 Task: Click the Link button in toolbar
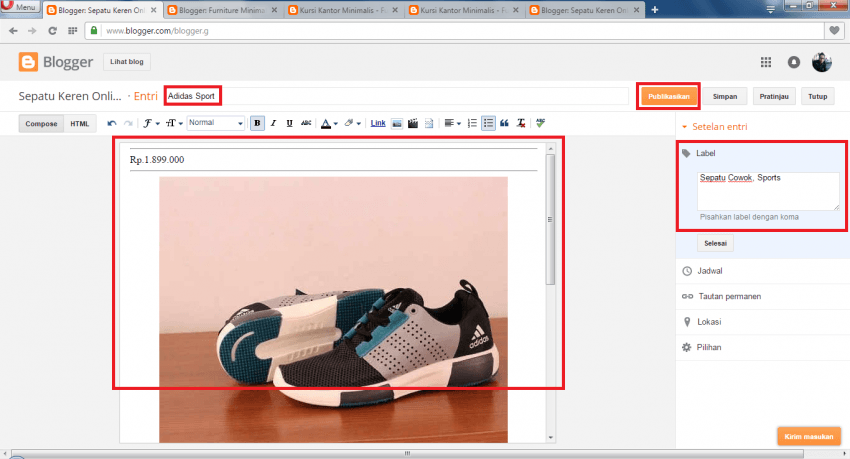point(378,123)
